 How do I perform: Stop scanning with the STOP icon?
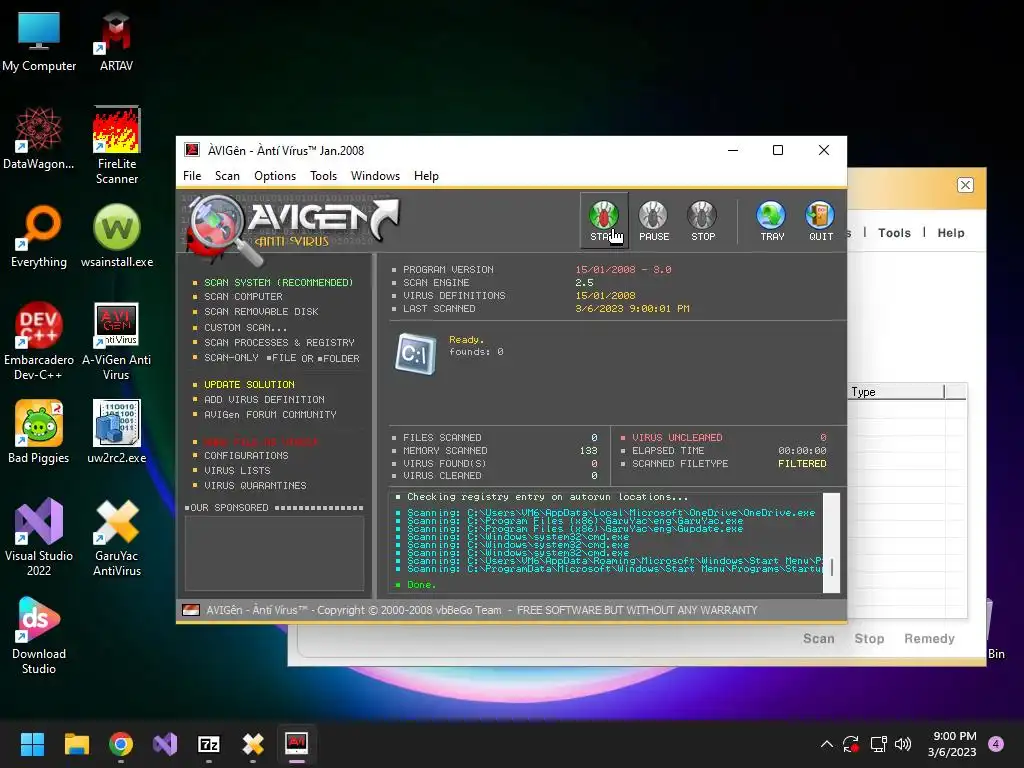703,221
